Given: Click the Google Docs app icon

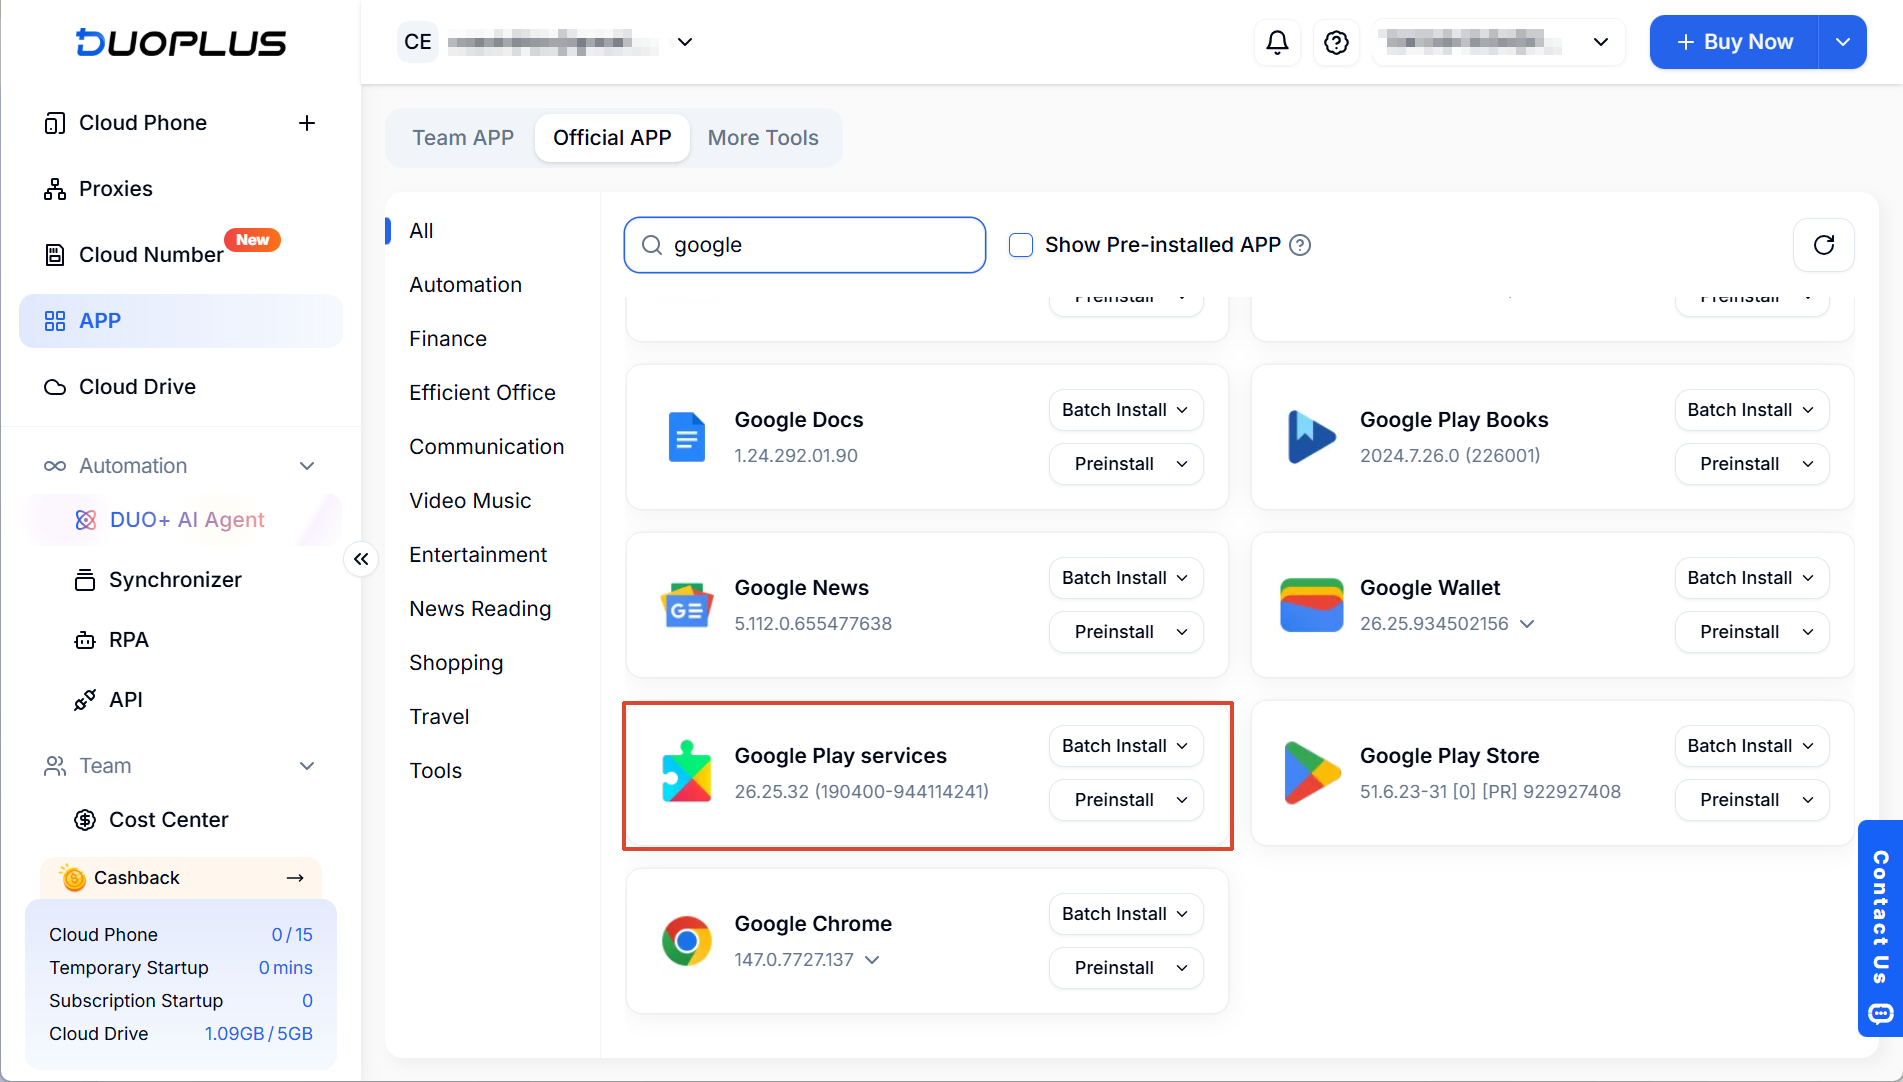Looking at the screenshot, I should pyautogui.click(x=687, y=437).
